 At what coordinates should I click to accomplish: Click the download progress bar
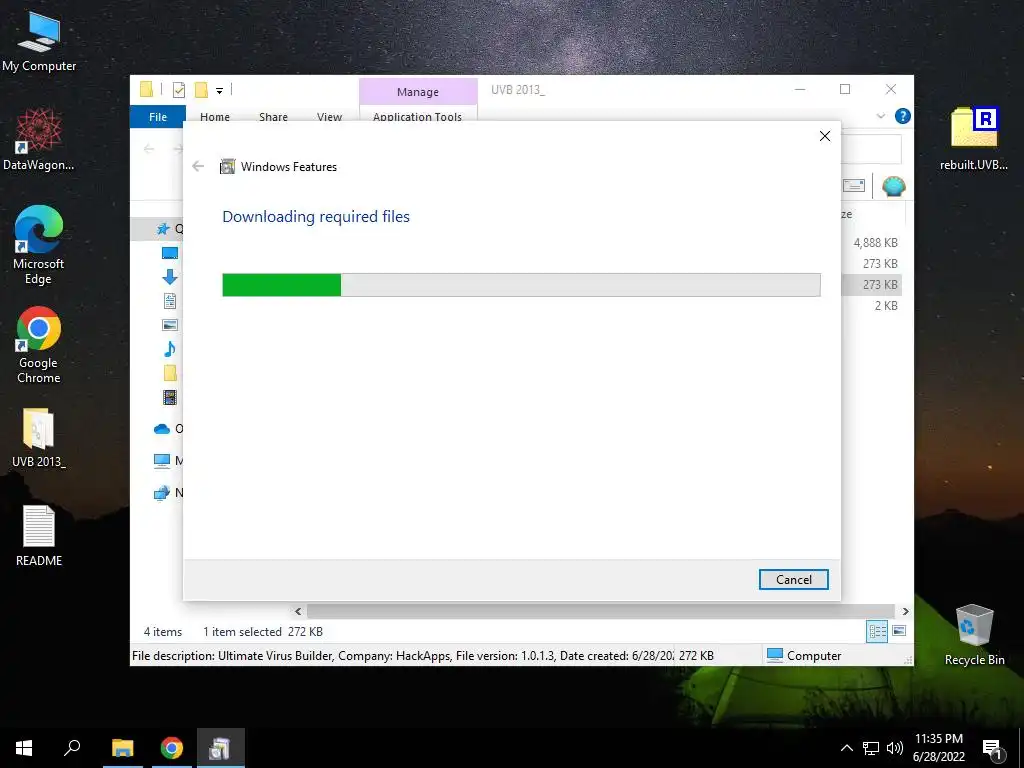(x=521, y=285)
